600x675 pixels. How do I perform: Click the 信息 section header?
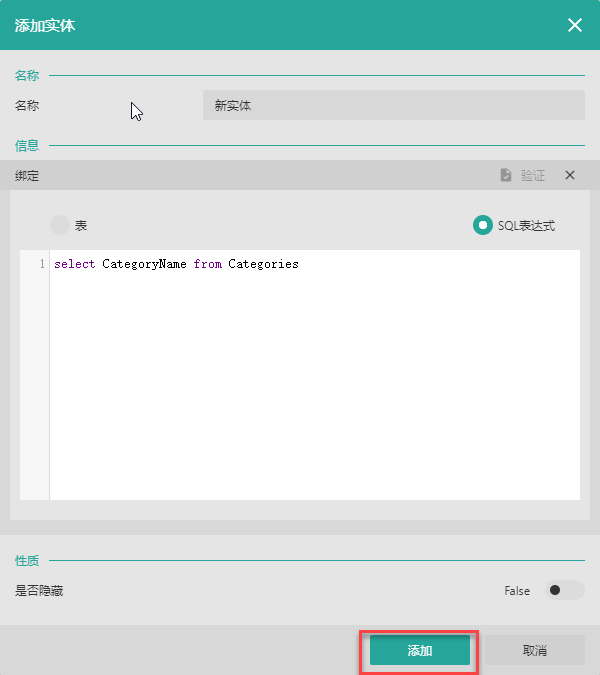coord(27,145)
